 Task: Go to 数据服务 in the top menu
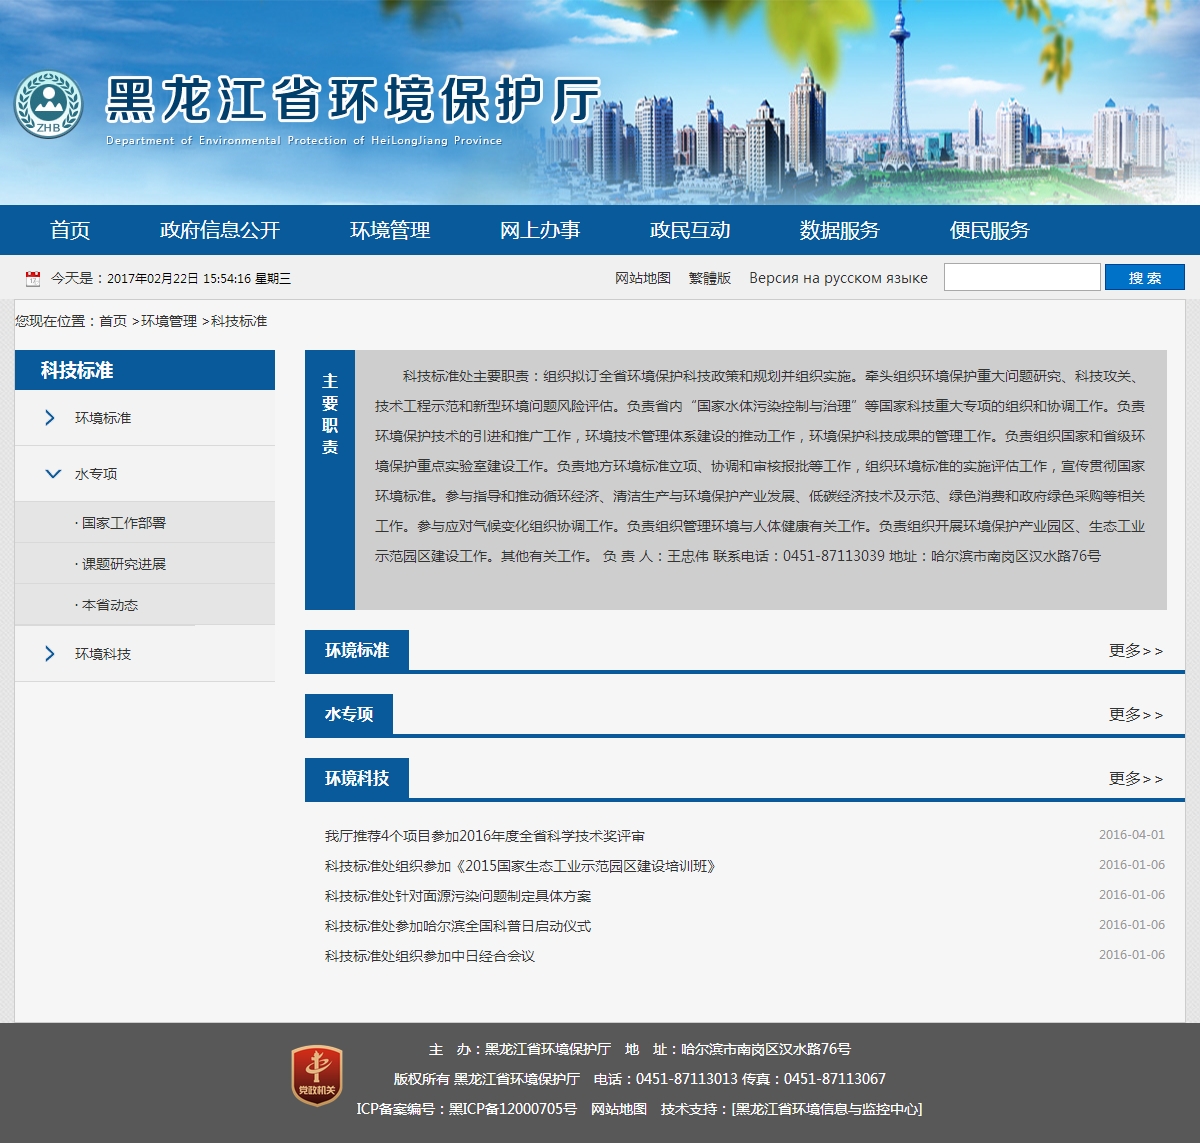coord(839,230)
